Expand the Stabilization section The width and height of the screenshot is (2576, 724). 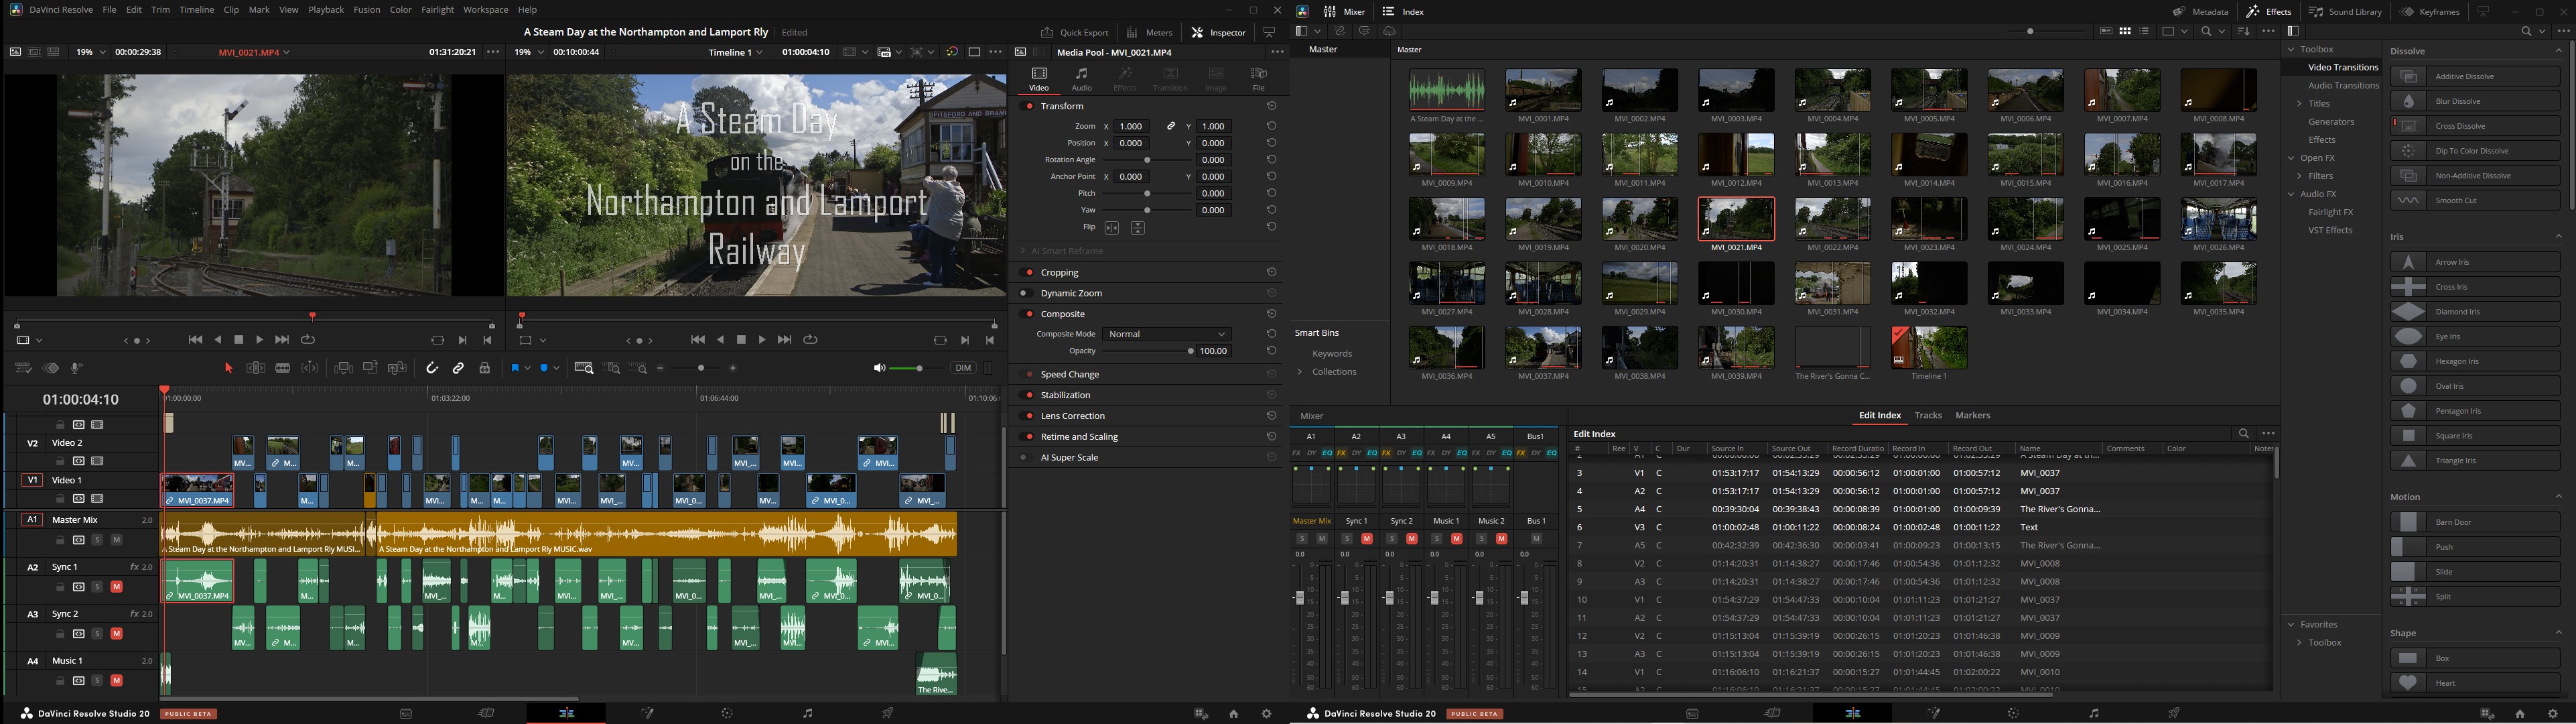pos(1066,395)
